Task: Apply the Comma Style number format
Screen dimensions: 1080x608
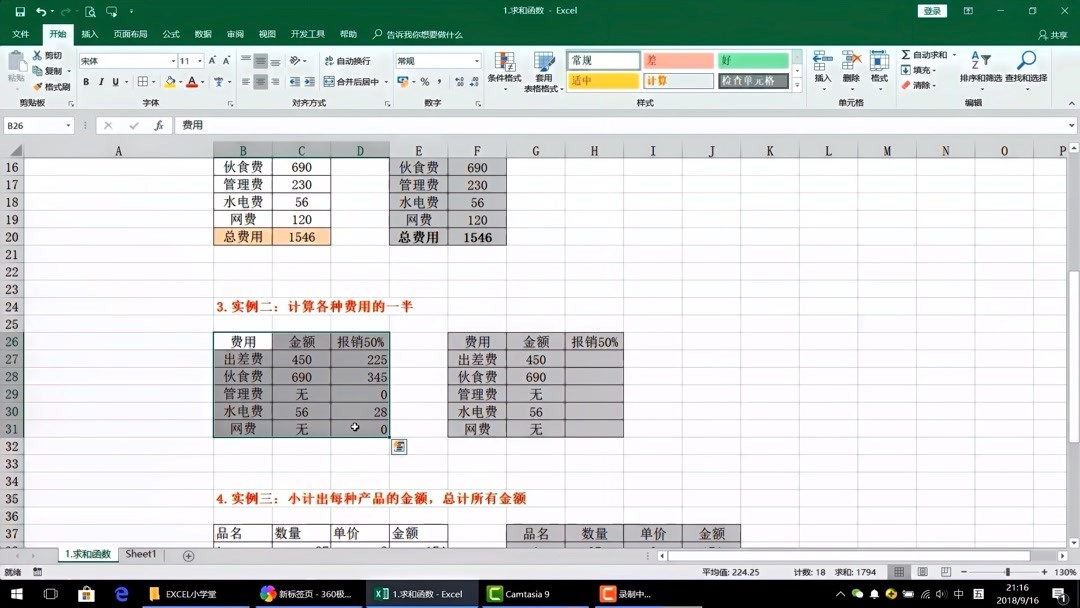Action: (x=437, y=81)
